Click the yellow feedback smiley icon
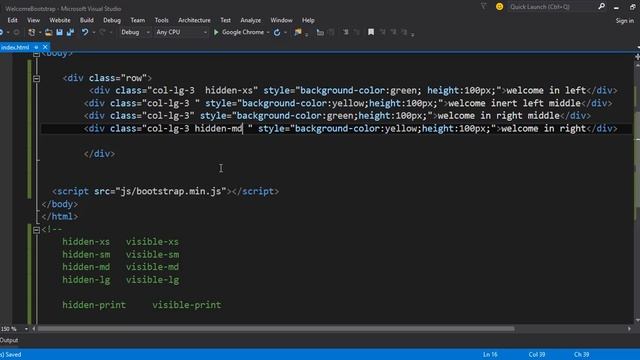The width and height of the screenshot is (640, 360). 499,7
